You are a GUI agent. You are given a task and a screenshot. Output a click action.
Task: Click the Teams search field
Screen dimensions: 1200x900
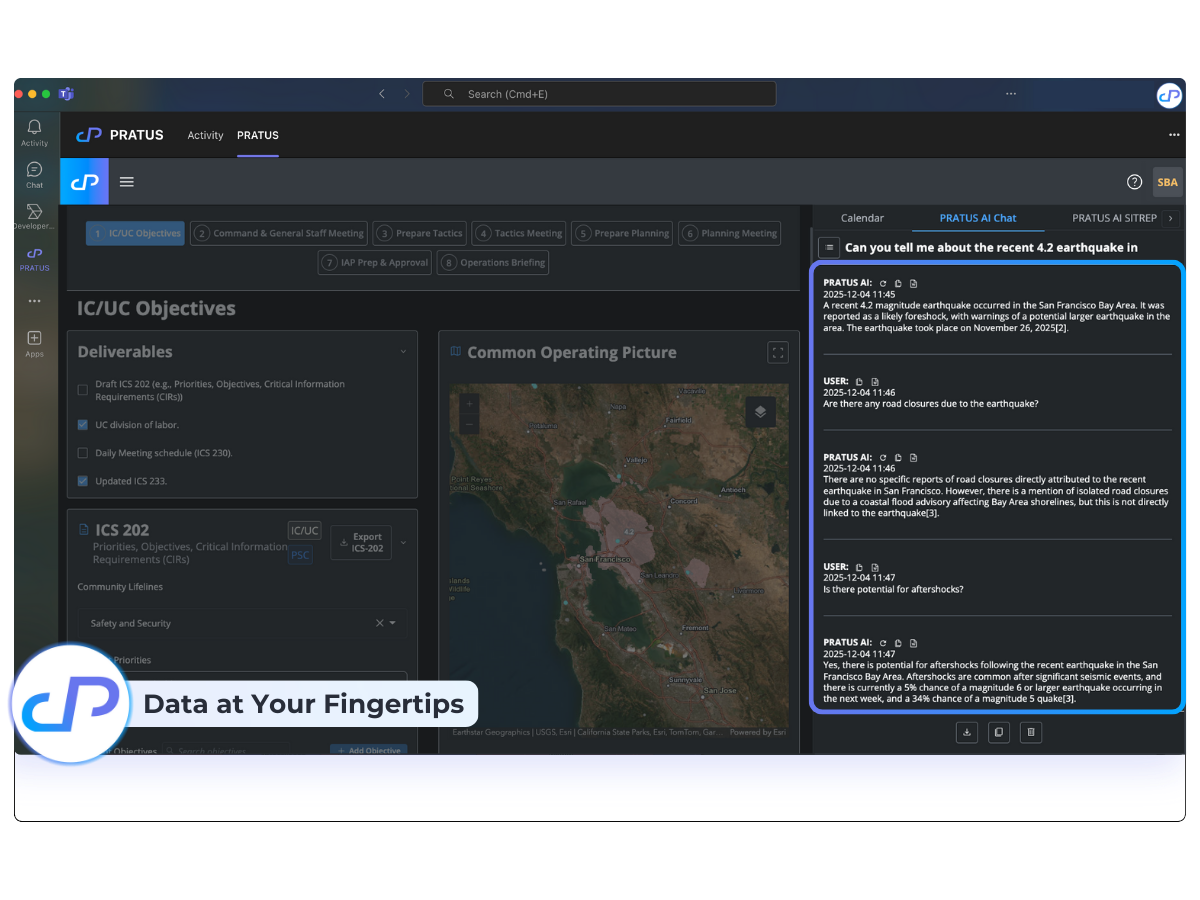click(600, 94)
